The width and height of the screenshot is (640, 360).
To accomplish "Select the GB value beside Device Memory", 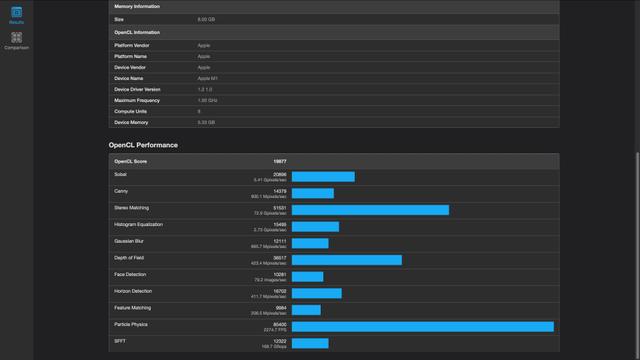I will (206, 122).
